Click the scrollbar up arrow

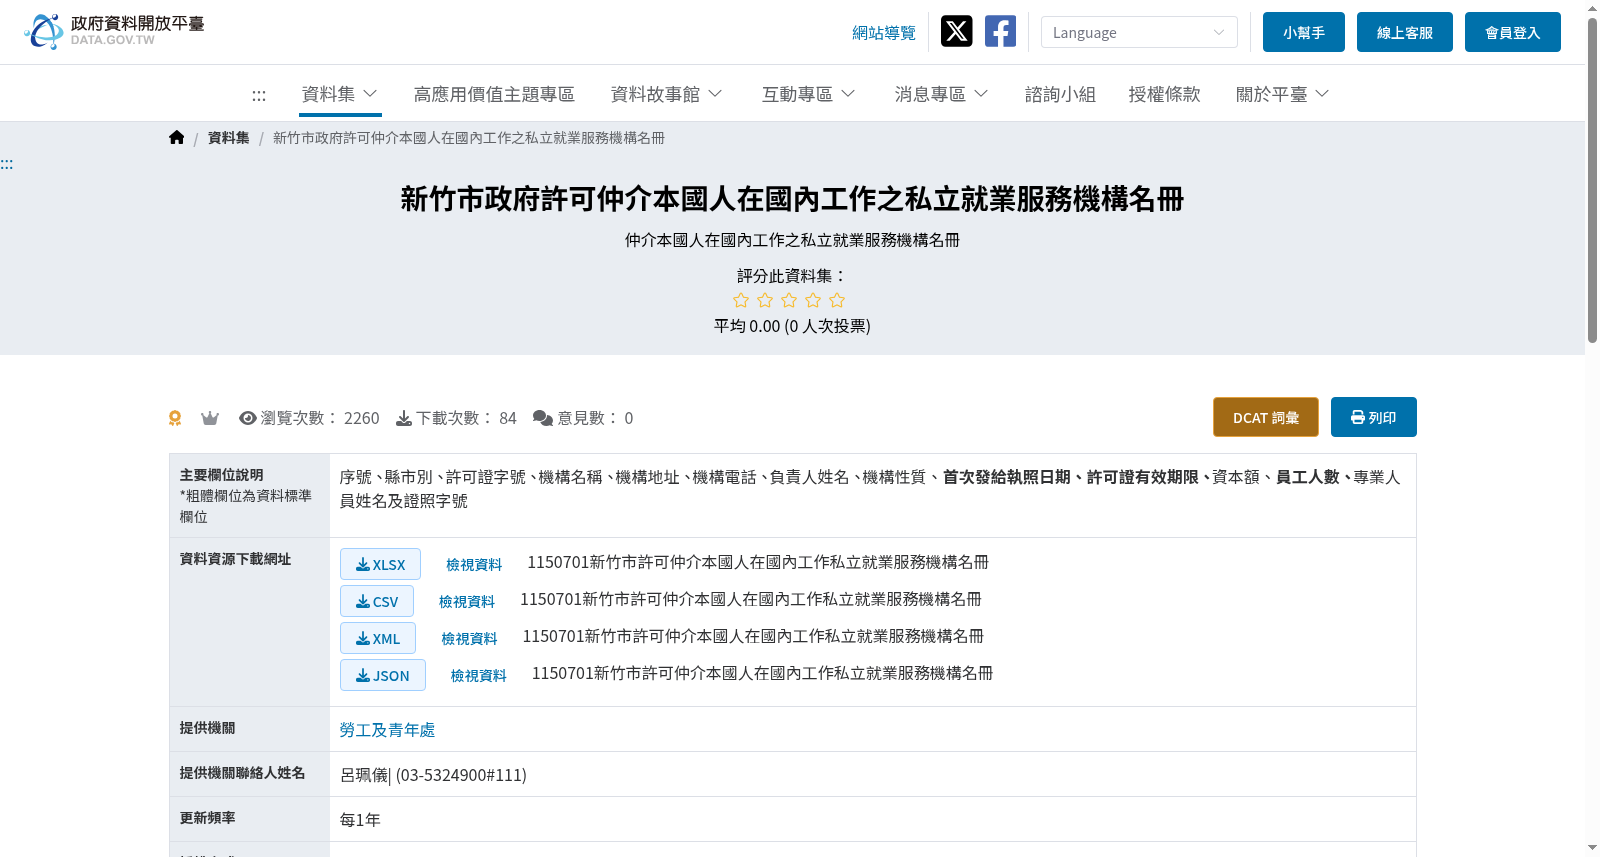point(1592,8)
